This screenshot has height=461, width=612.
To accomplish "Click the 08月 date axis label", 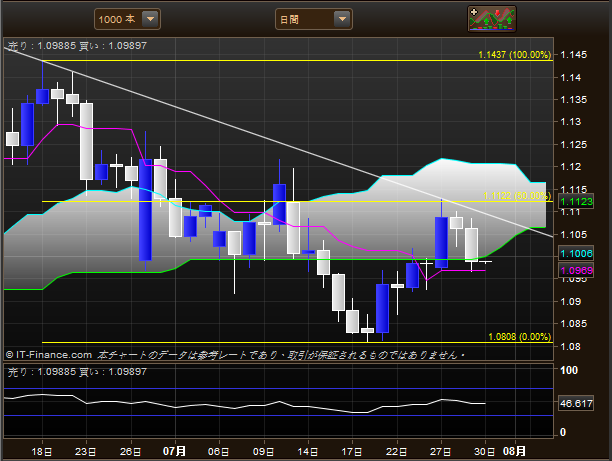I will pos(514,451).
